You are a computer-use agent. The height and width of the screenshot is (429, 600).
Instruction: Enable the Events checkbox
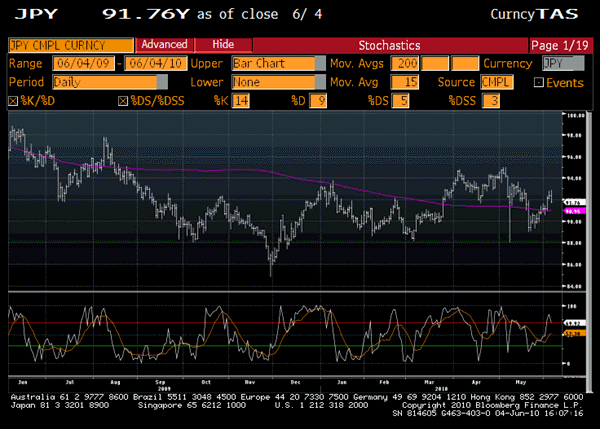click(539, 82)
